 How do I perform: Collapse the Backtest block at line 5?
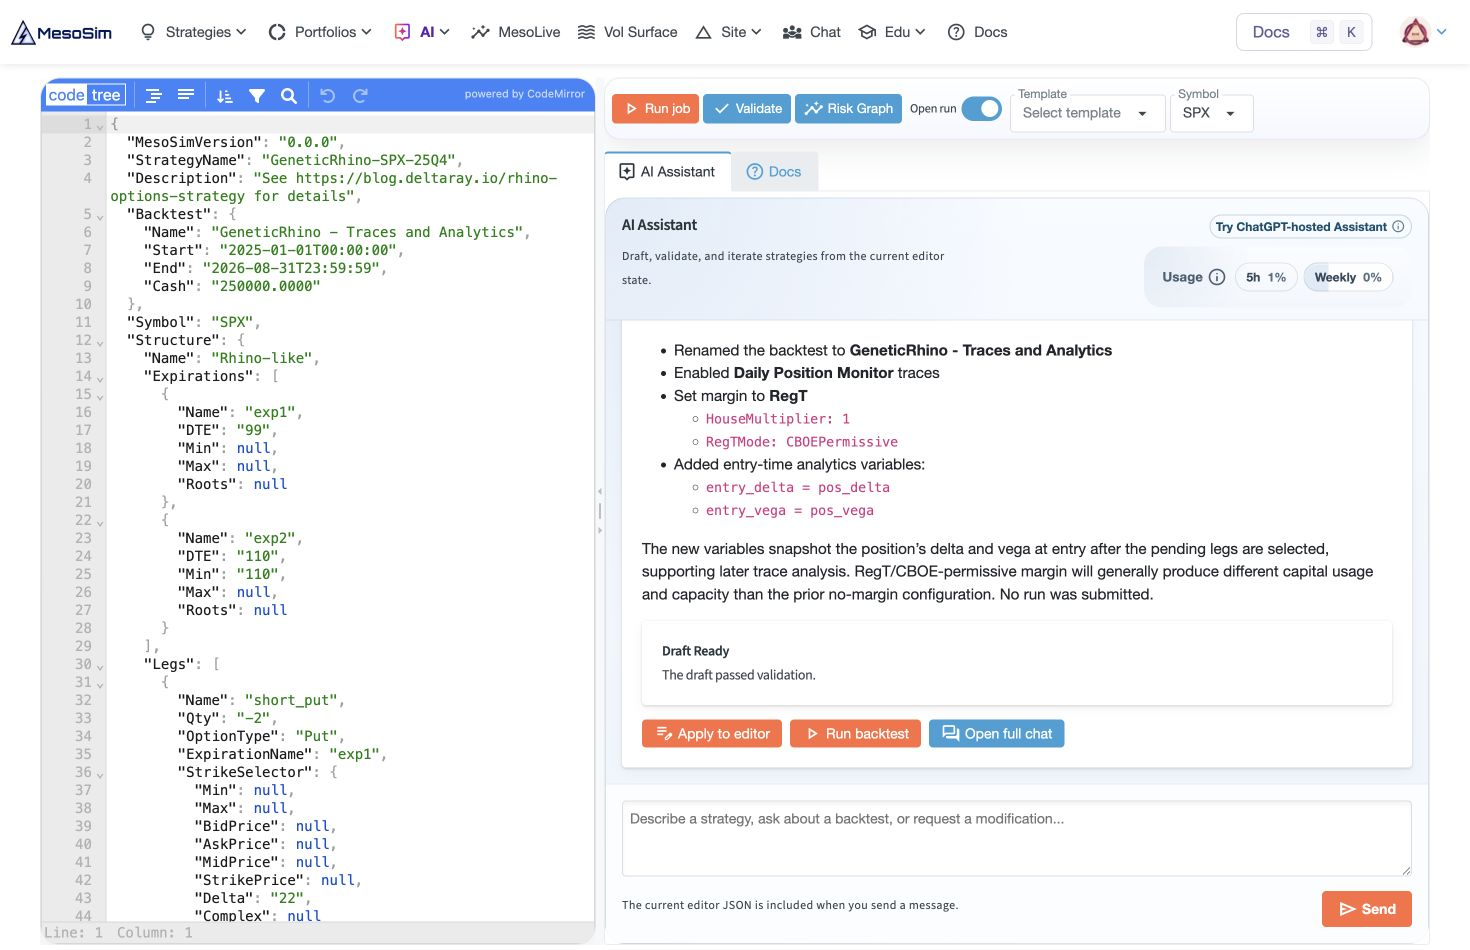click(x=100, y=216)
